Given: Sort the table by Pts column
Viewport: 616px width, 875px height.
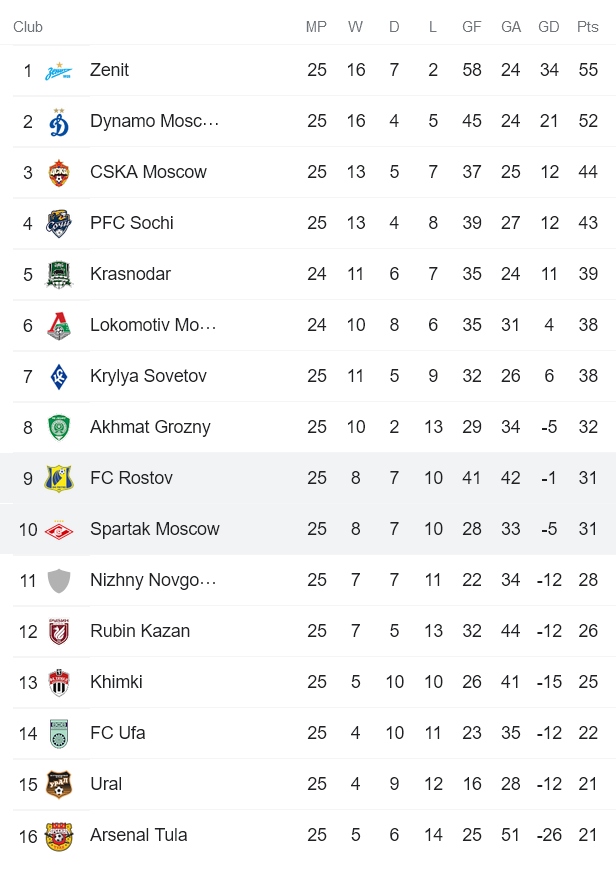Looking at the screenshot, I should pyautogui.click(x=586, y=27).
